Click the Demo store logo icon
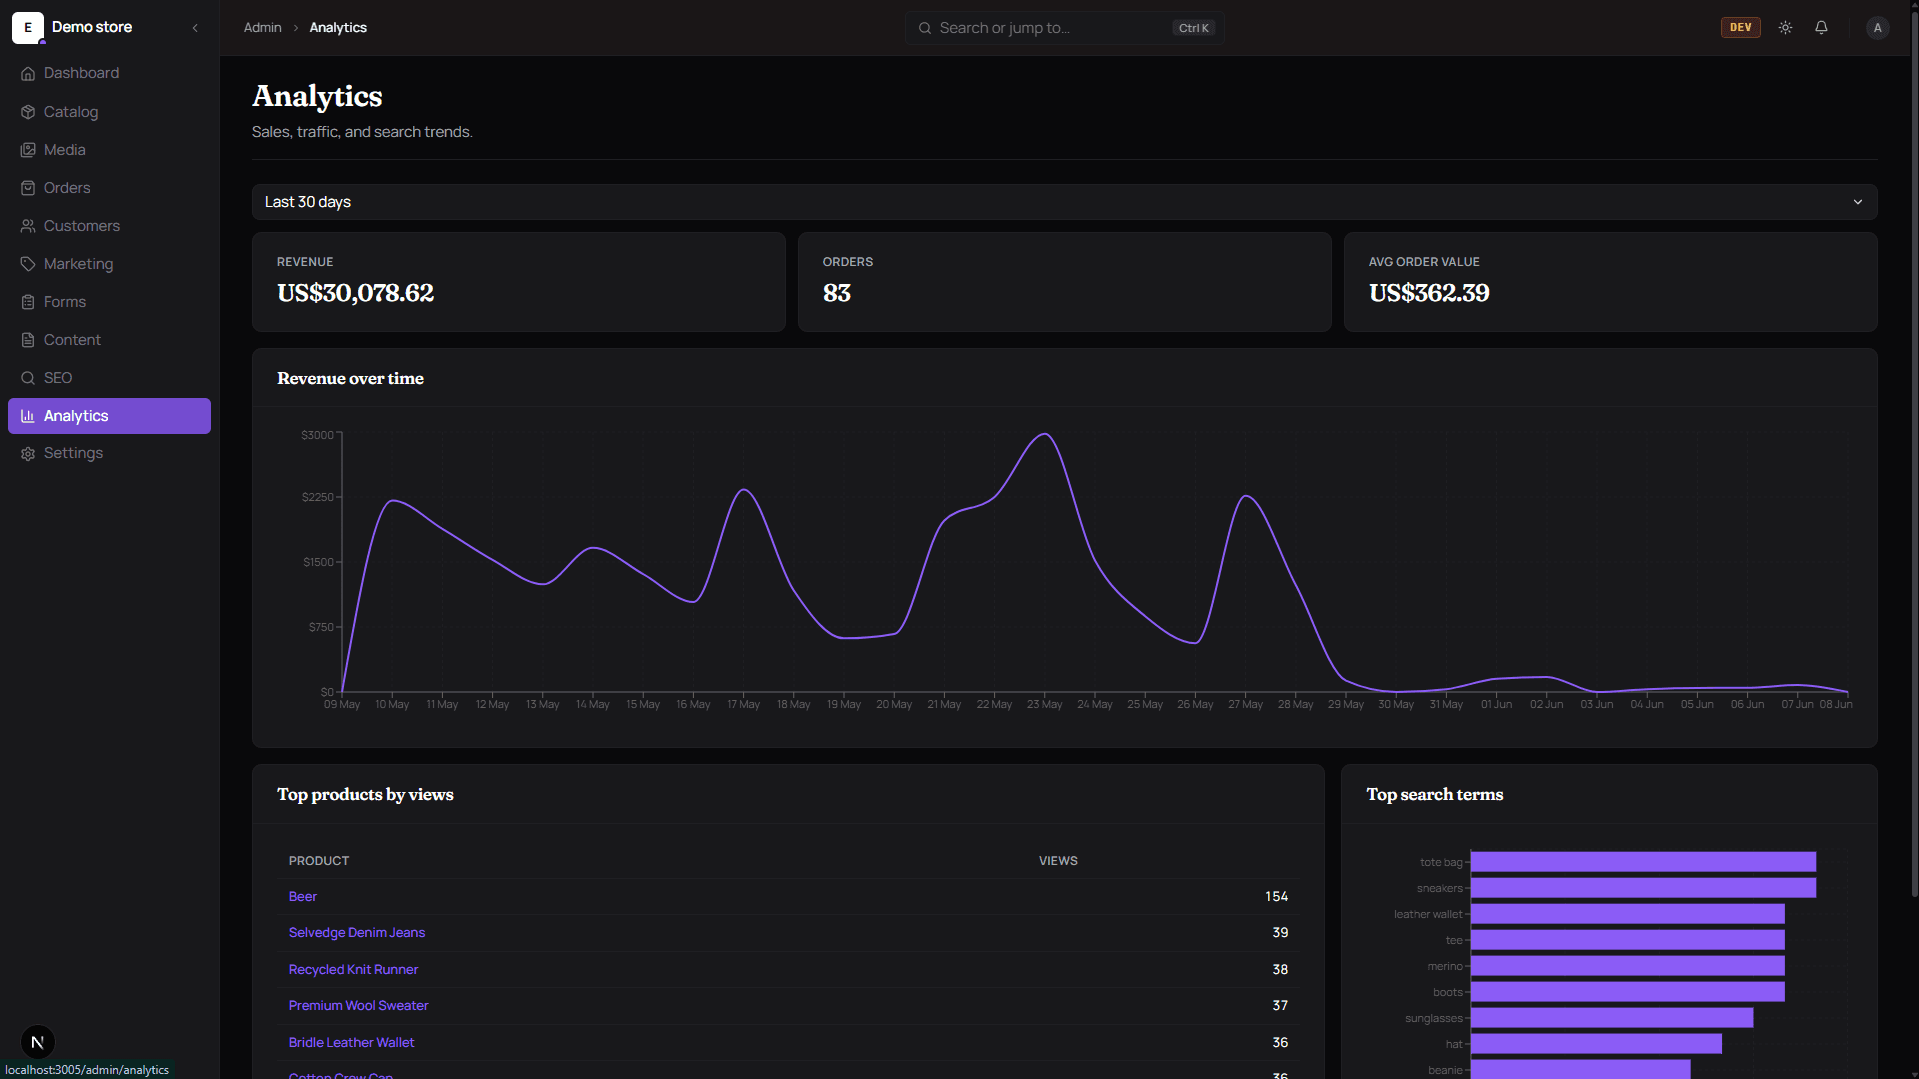This screenshot has height=1079, width=1919. coord(27,28)
